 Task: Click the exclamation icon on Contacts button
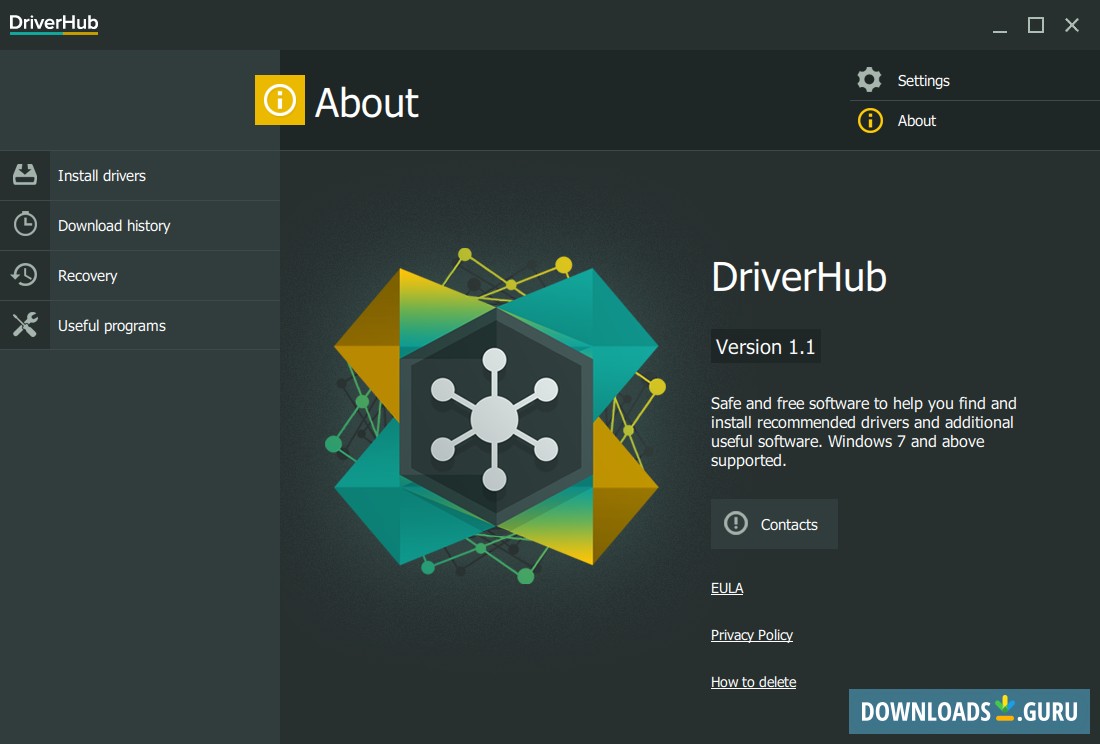(735, 523)
